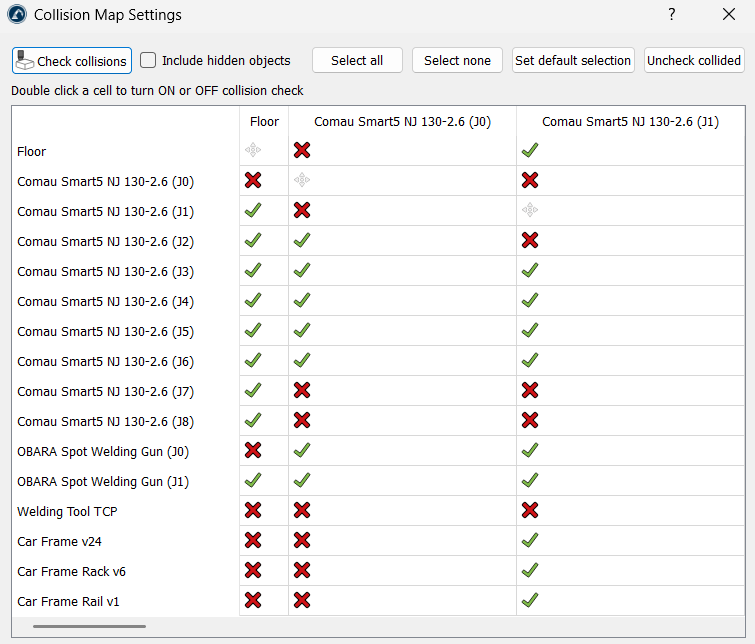This screenshot has width=755, height=644.
Task: Click the Select none button
Action: pos(457,60)
